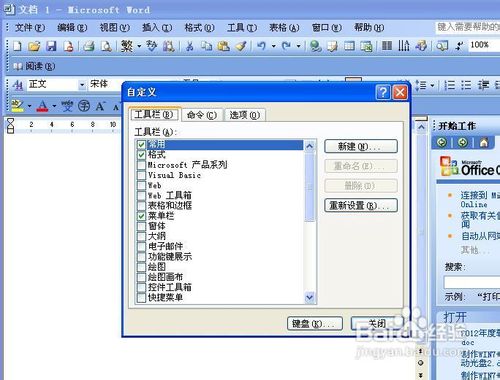The height and width of the screenshot is (380, 500).
Task: Click the 新建 button
Action: pyautogui.click(x=361, y=146)
